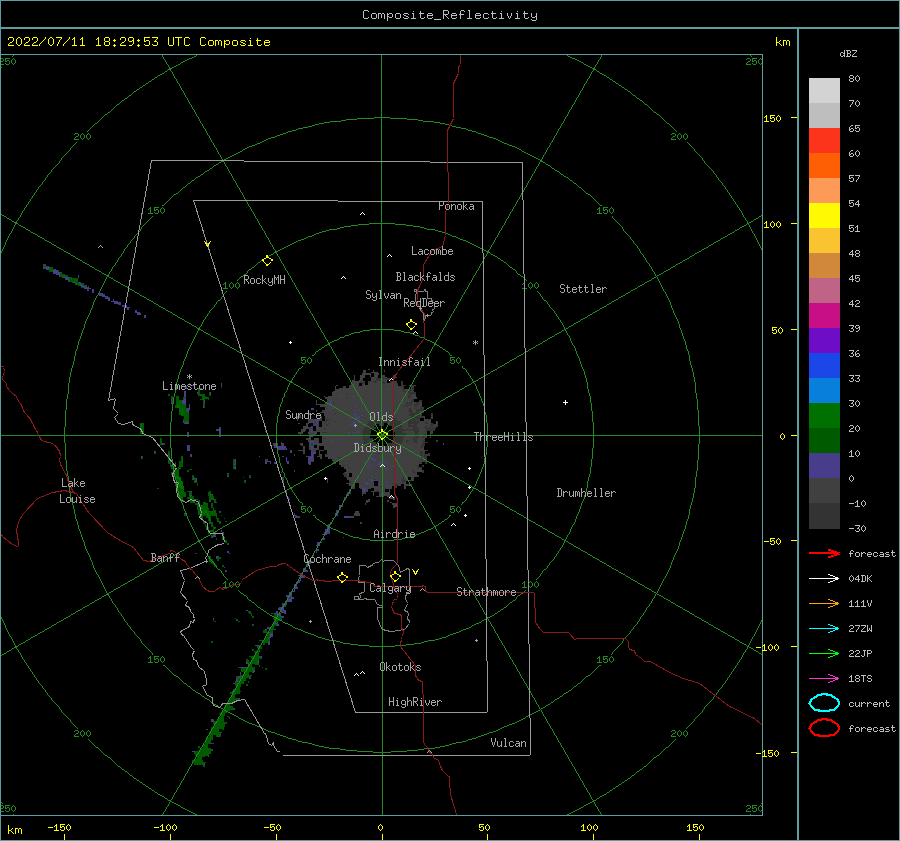Image resolution: width=900 pixels, height=841 pixels.
Task: Click the Ponoka town label
Action: (x=456, y=206)
